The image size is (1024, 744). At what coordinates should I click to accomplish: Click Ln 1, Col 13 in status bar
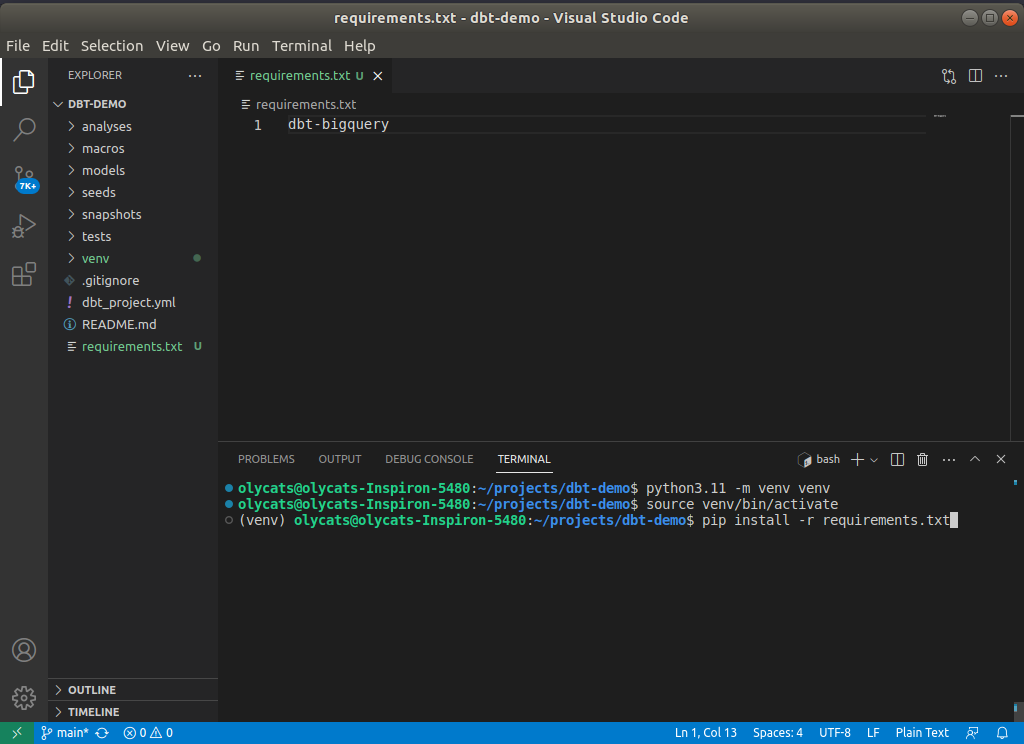(x=705, y=733)
